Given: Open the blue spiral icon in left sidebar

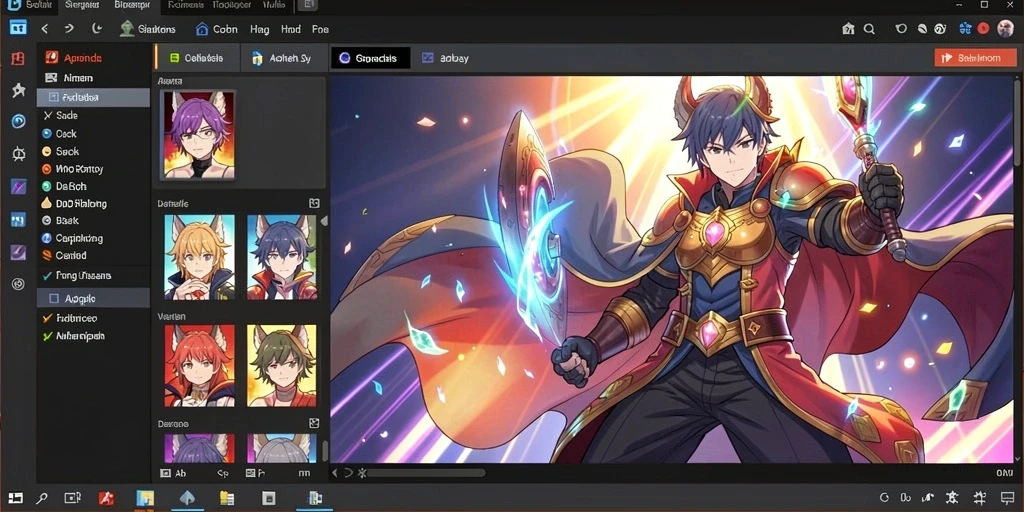Looking at the screenshot, I should [x=18, y=121].
